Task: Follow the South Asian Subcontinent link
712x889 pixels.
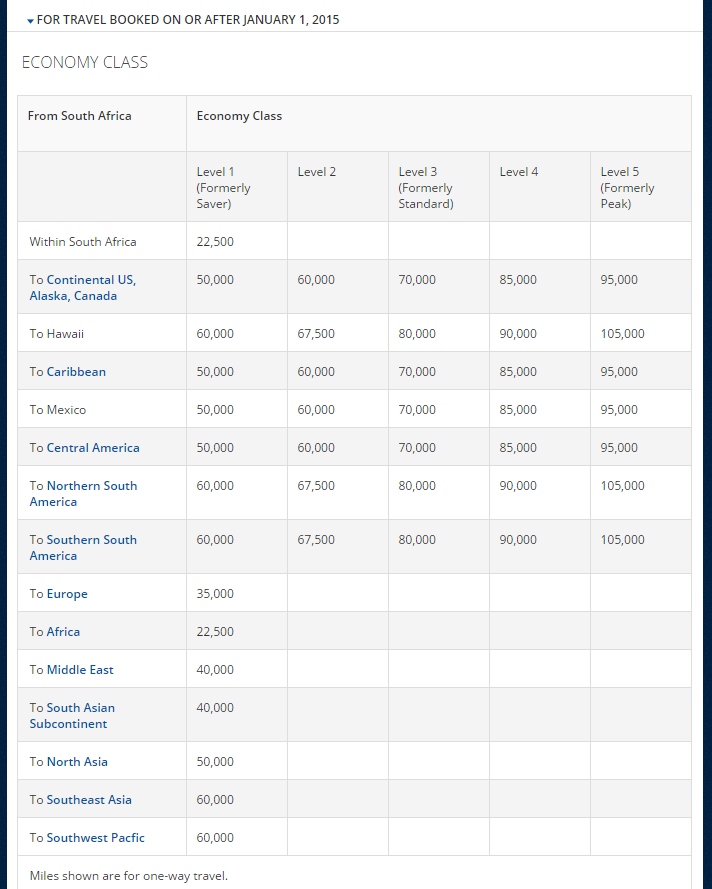Action: (x=80, y=716)
